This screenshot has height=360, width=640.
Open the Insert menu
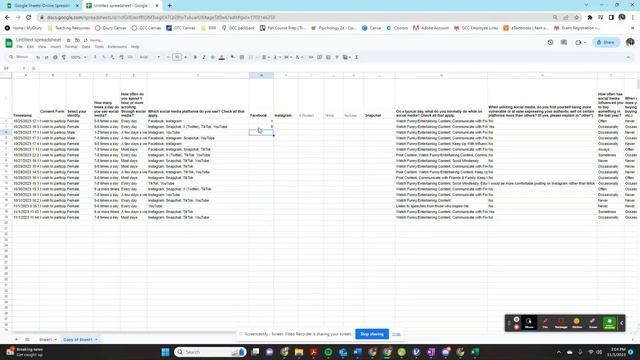click(56, 47)
